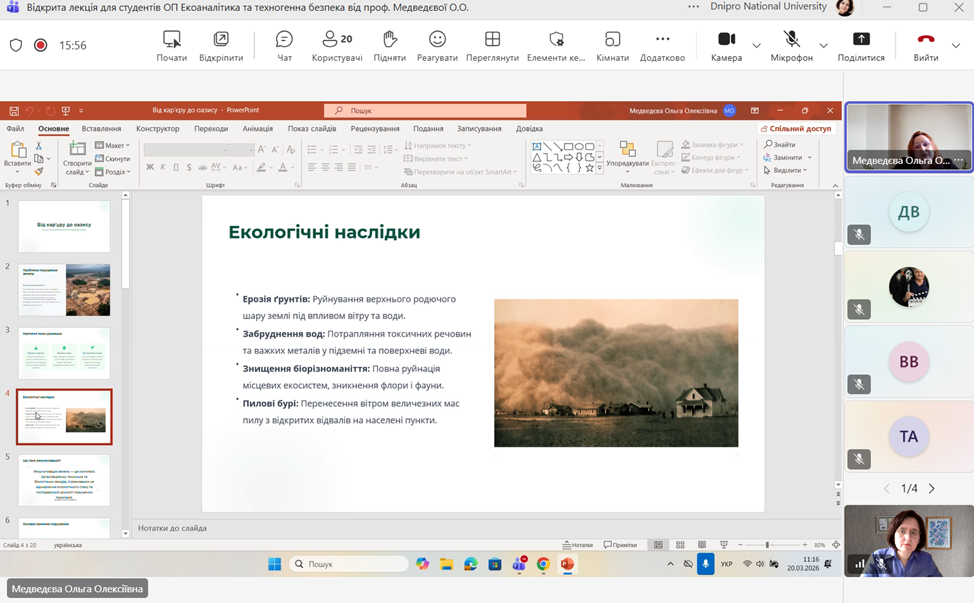
Task: Expand the camera options dropdown arrow
Action: [x=756, y=46]
